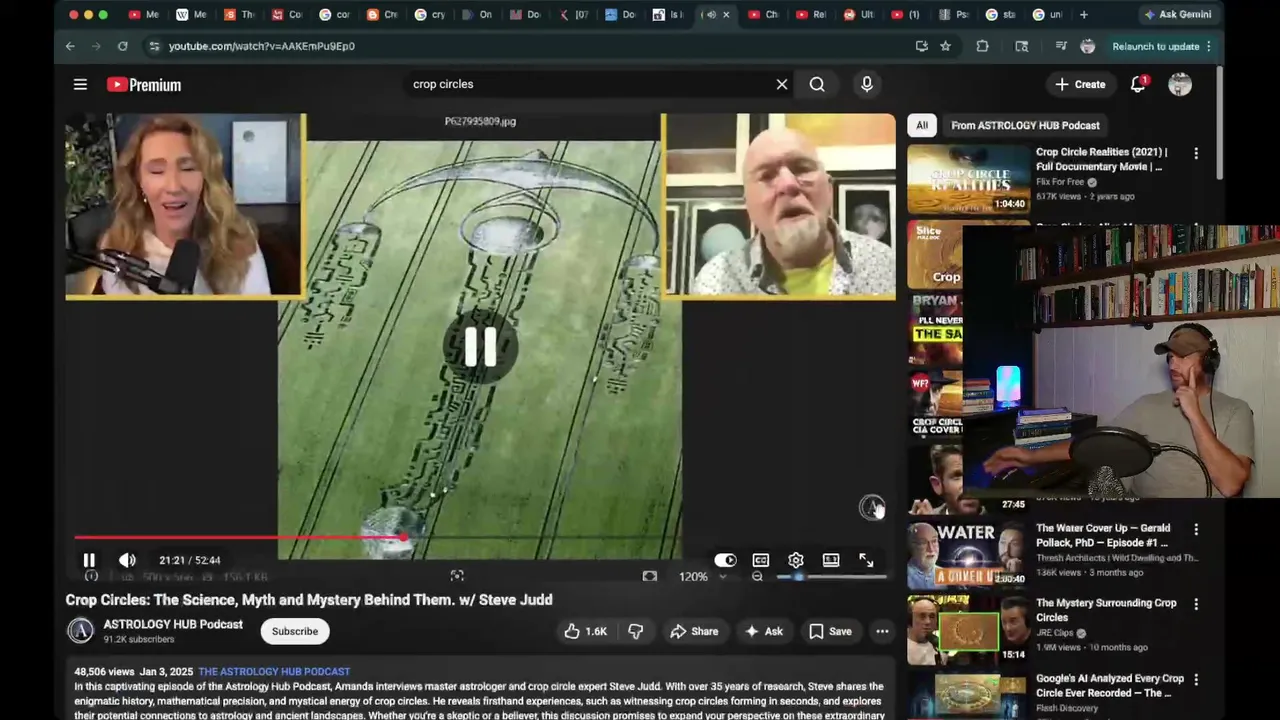
Task: Enter full screen mode
Action: tap(866, 561)
